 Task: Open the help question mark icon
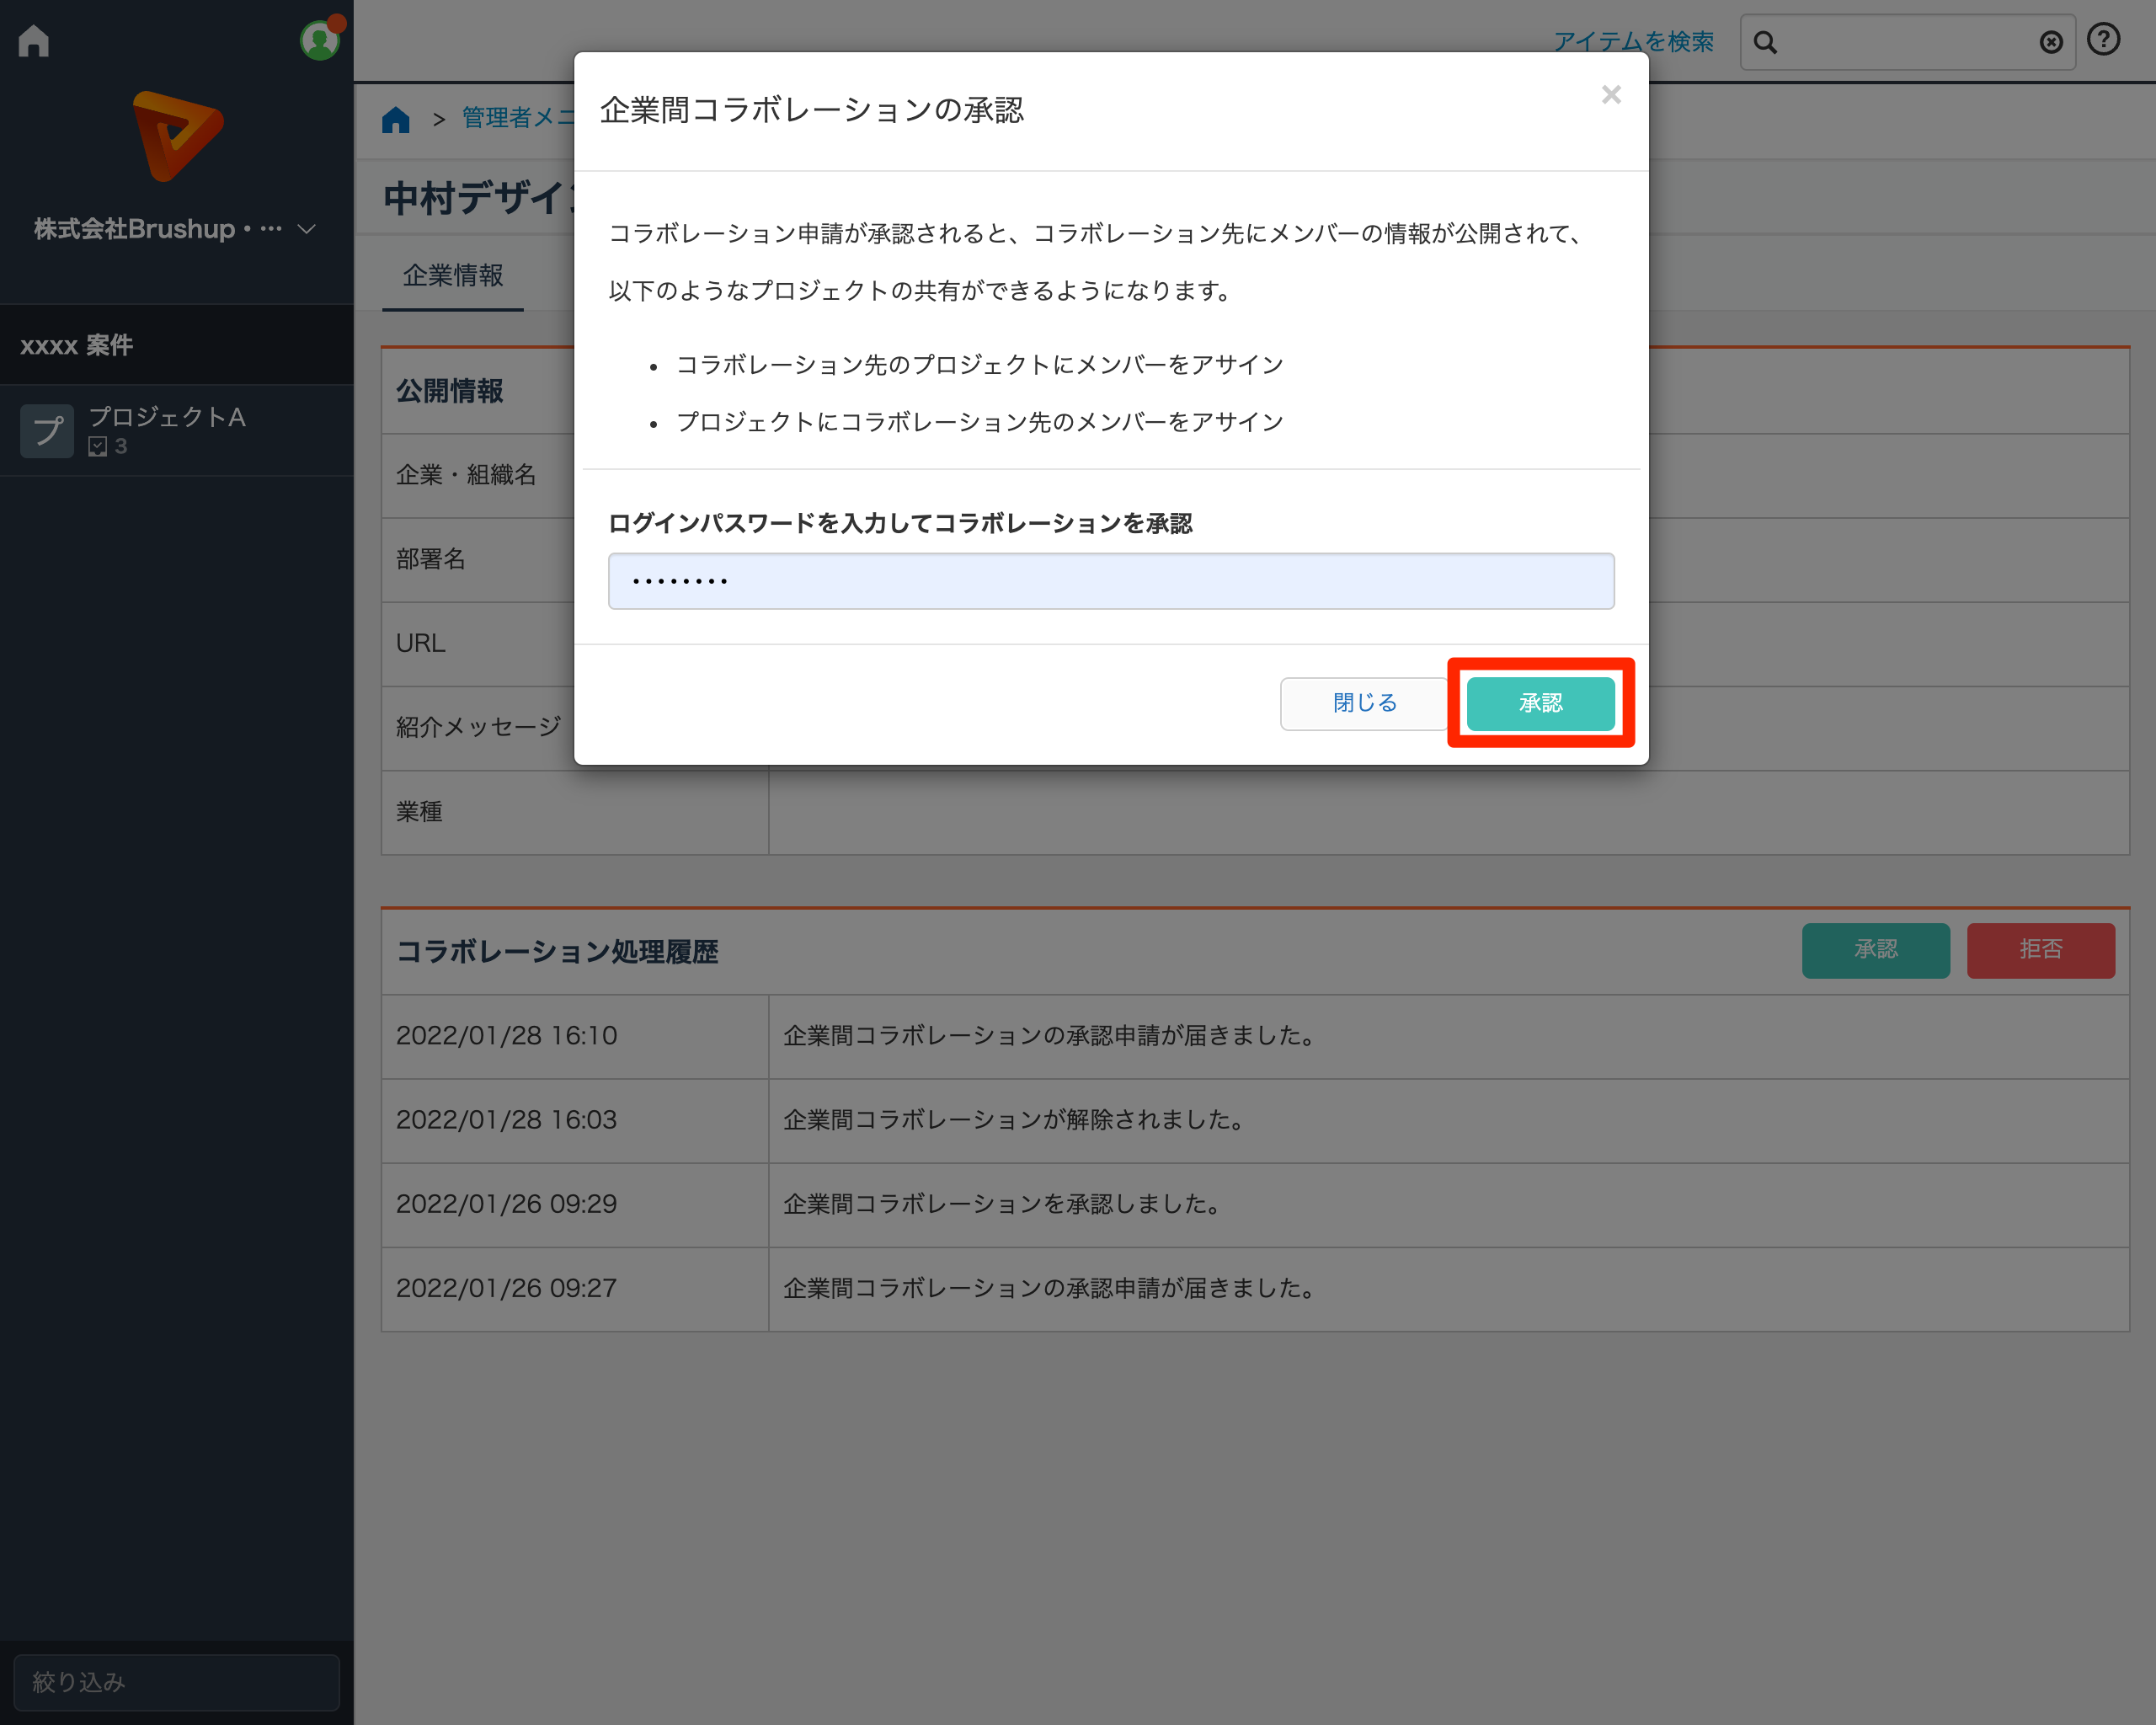coord(2104,40)
